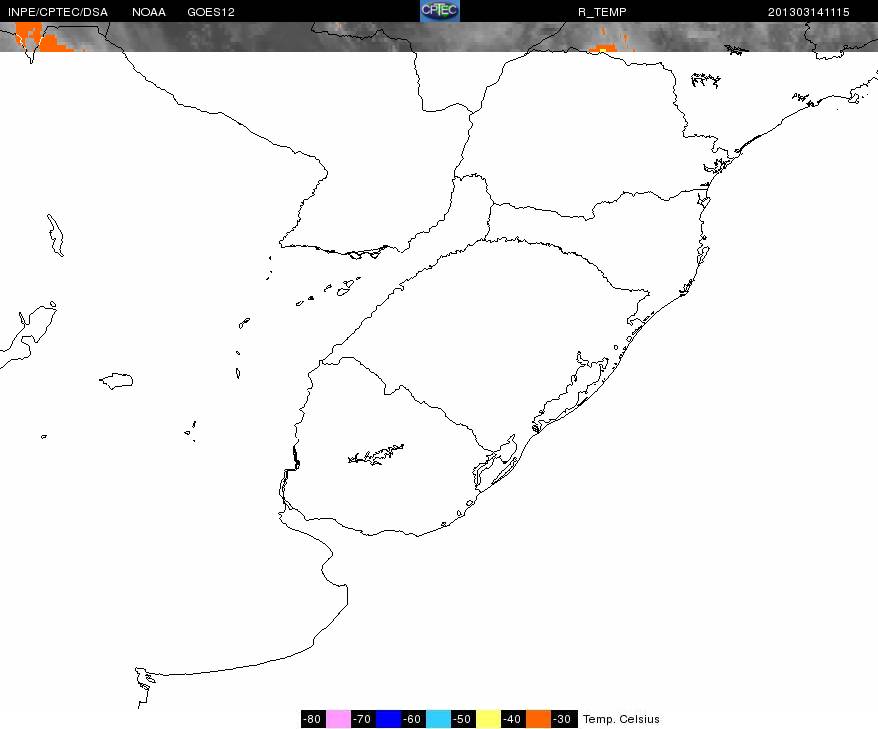Click the NOAA label in the header
The height and width of the screenshot is (729, 878).
point(149,12)
